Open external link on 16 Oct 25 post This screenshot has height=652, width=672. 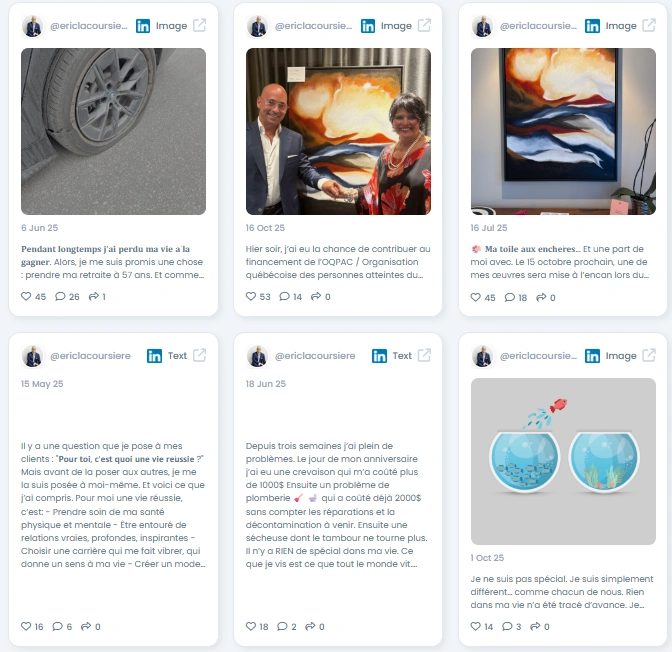pyautogui.click(x=424, y=25)
